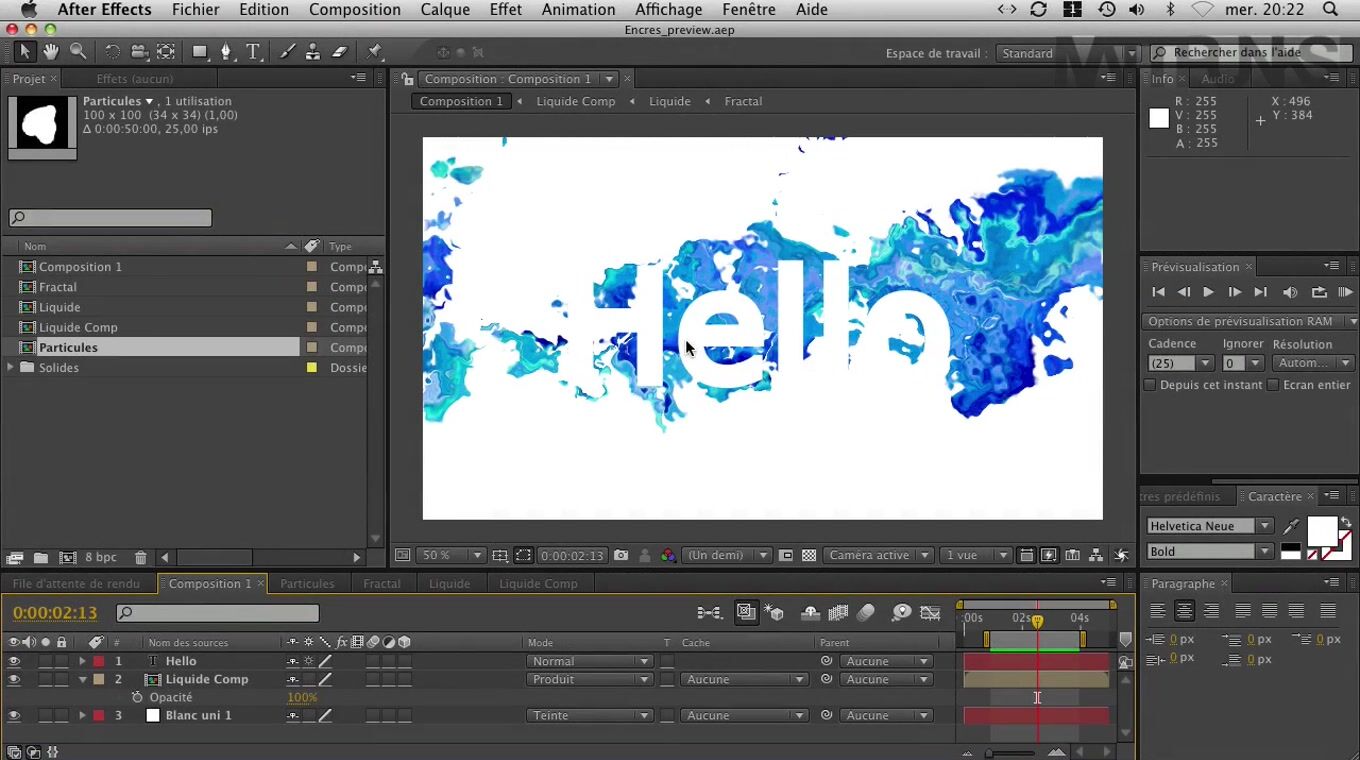Choose the Pen tool
Viewport: 1360px width, 760px height.
[x=226, y=52]
